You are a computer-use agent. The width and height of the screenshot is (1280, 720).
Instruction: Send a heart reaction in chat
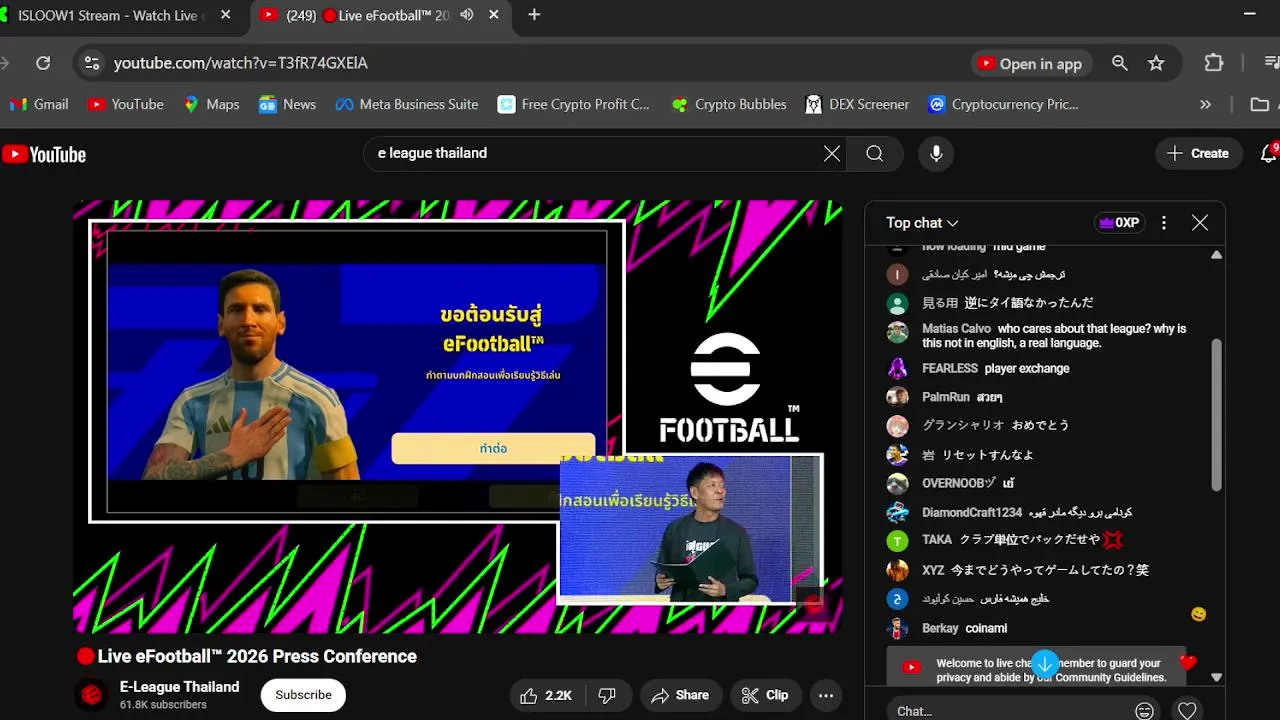pos(1187,711)
